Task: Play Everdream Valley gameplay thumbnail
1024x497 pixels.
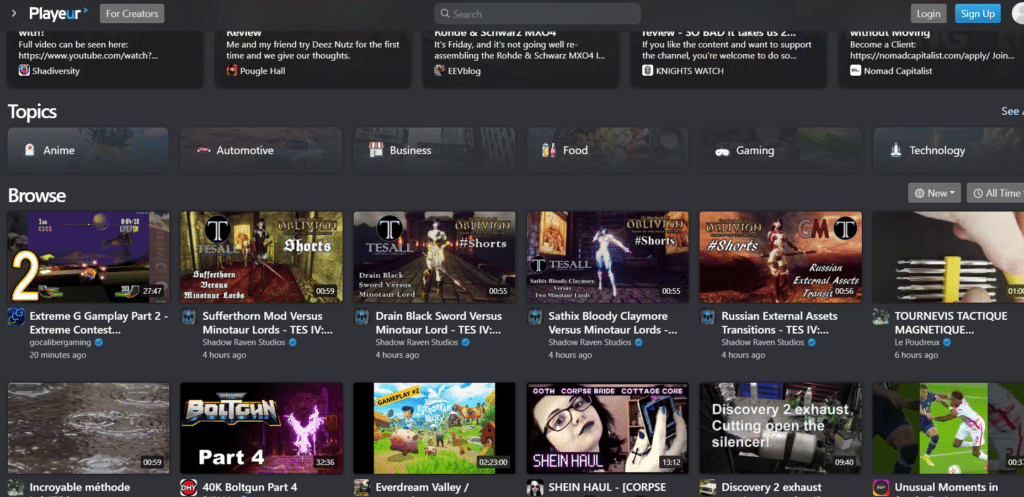Action: (x=434, y=428)
